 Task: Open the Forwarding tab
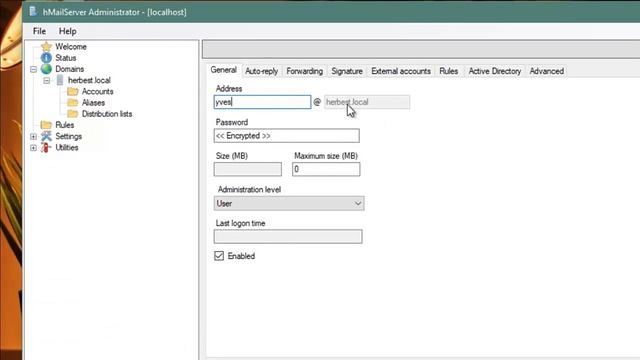(304, 71)
